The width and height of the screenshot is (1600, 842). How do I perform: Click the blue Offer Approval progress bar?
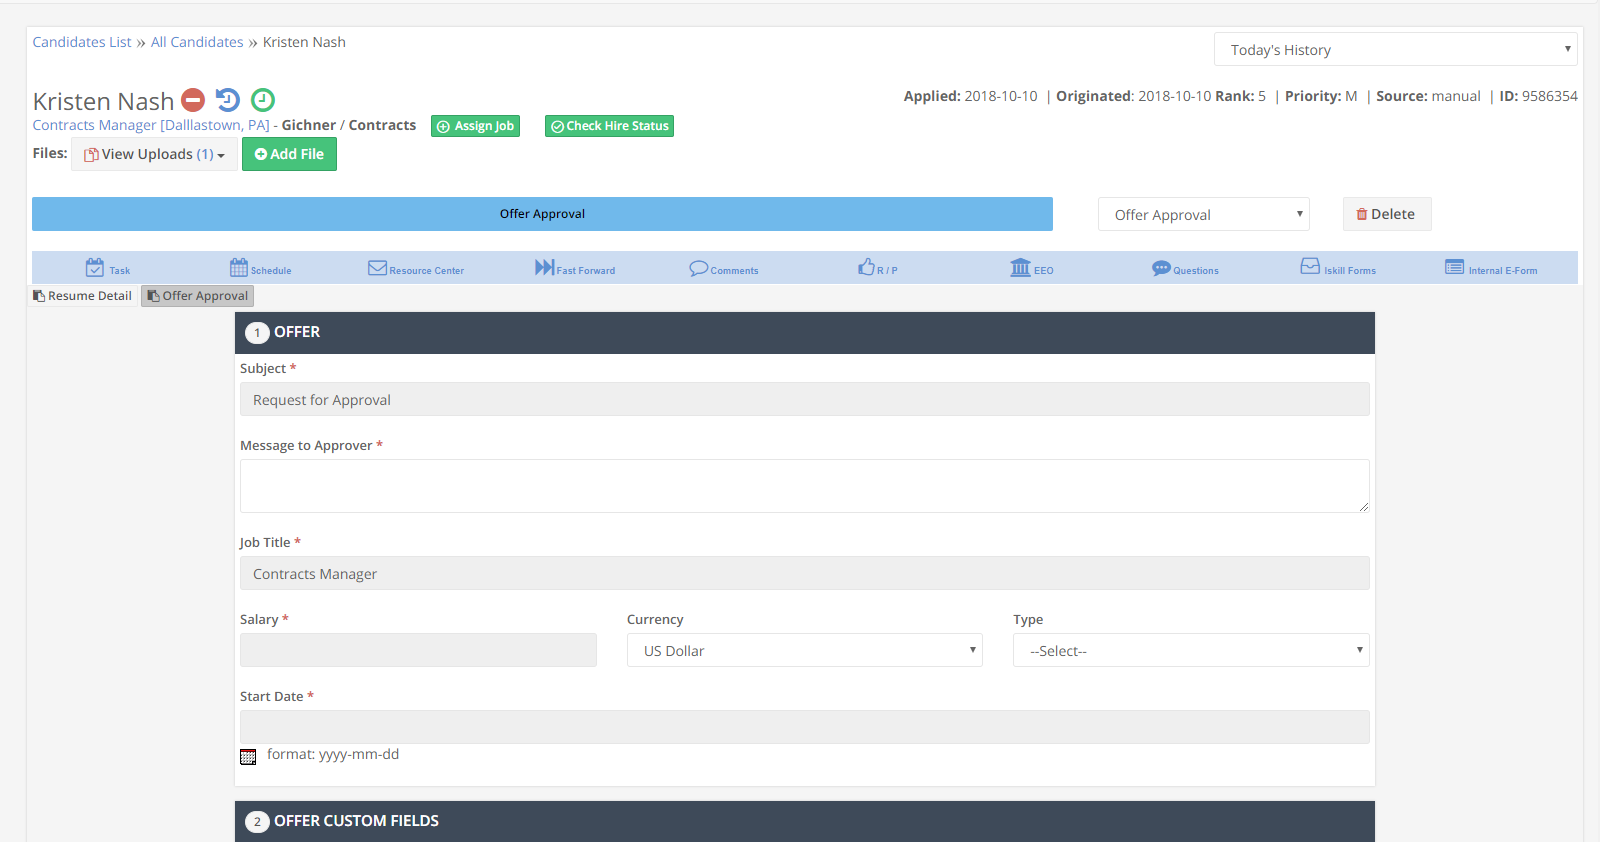pyautogui.click(x=542, y=214)
